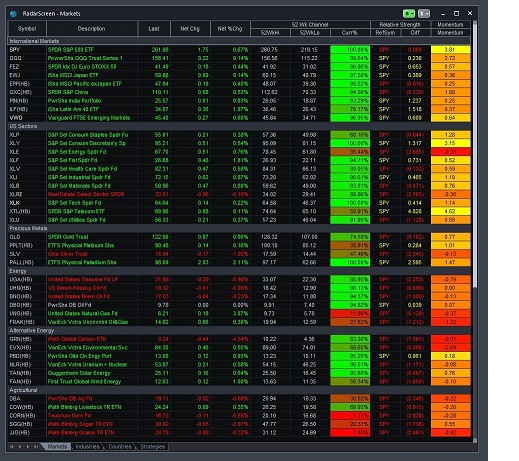Click the Relative Strength group header
519x461 pixels.
tap(400, 25)
